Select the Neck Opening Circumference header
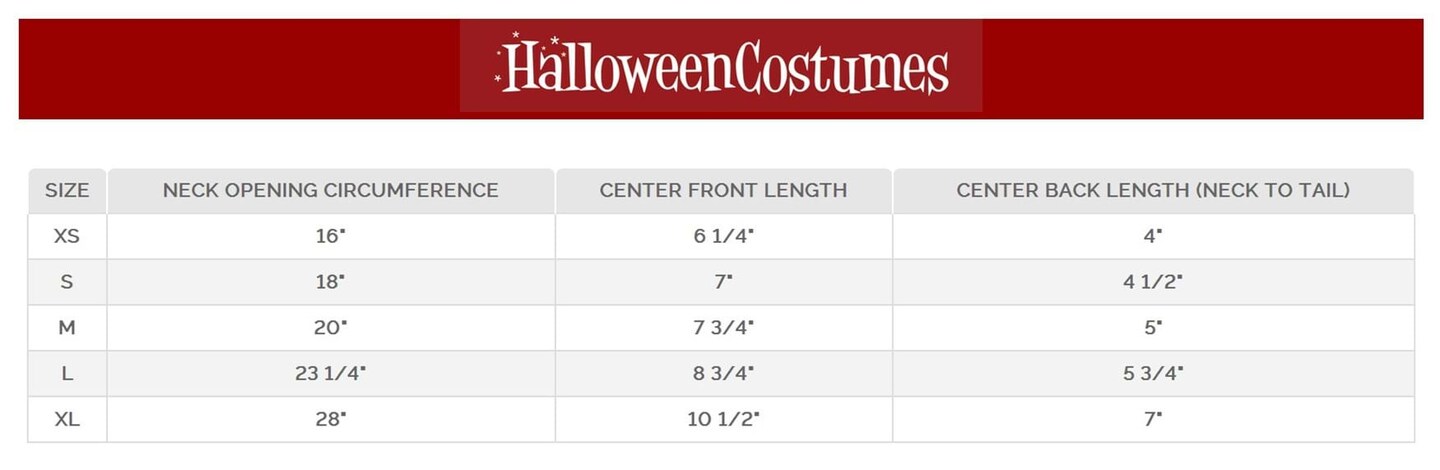The height and width of the screenshot is (470, 1440). coord(330,190)
